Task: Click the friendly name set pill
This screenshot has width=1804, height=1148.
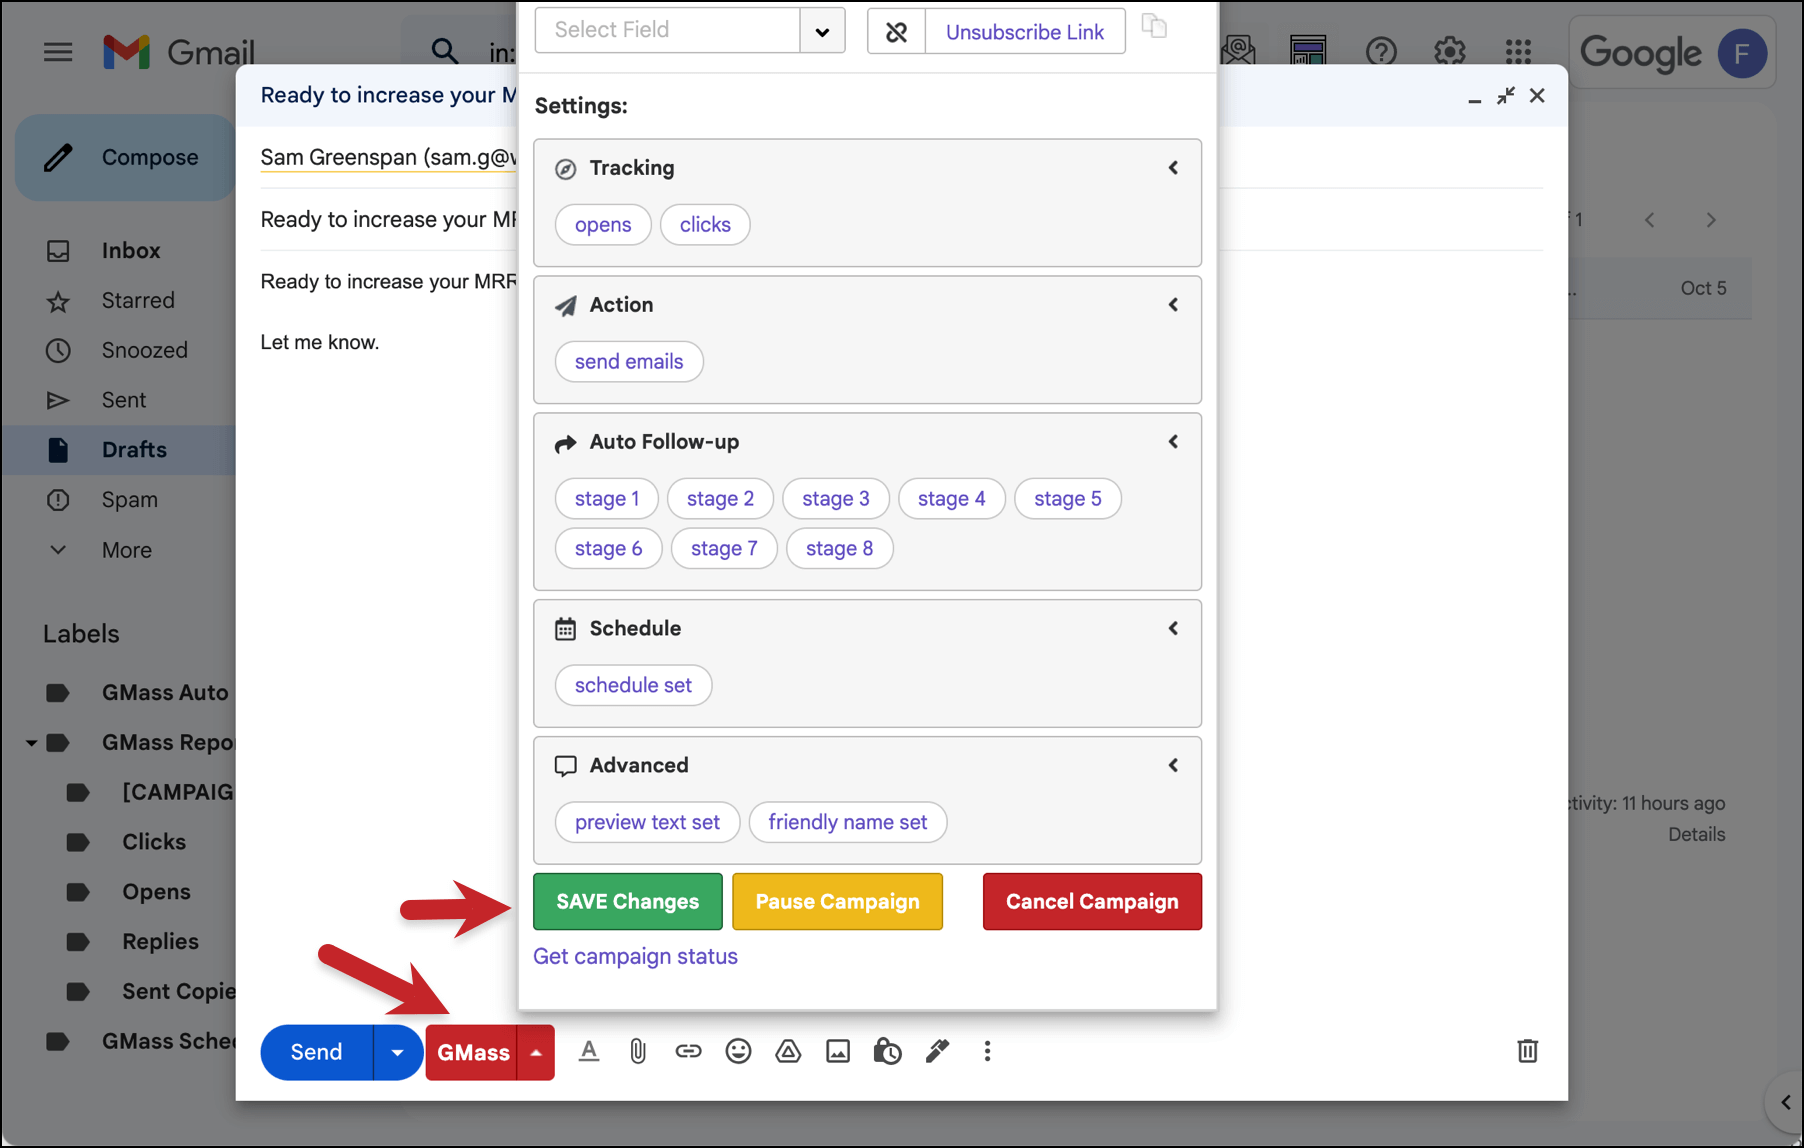Action: tap(848, 823)
